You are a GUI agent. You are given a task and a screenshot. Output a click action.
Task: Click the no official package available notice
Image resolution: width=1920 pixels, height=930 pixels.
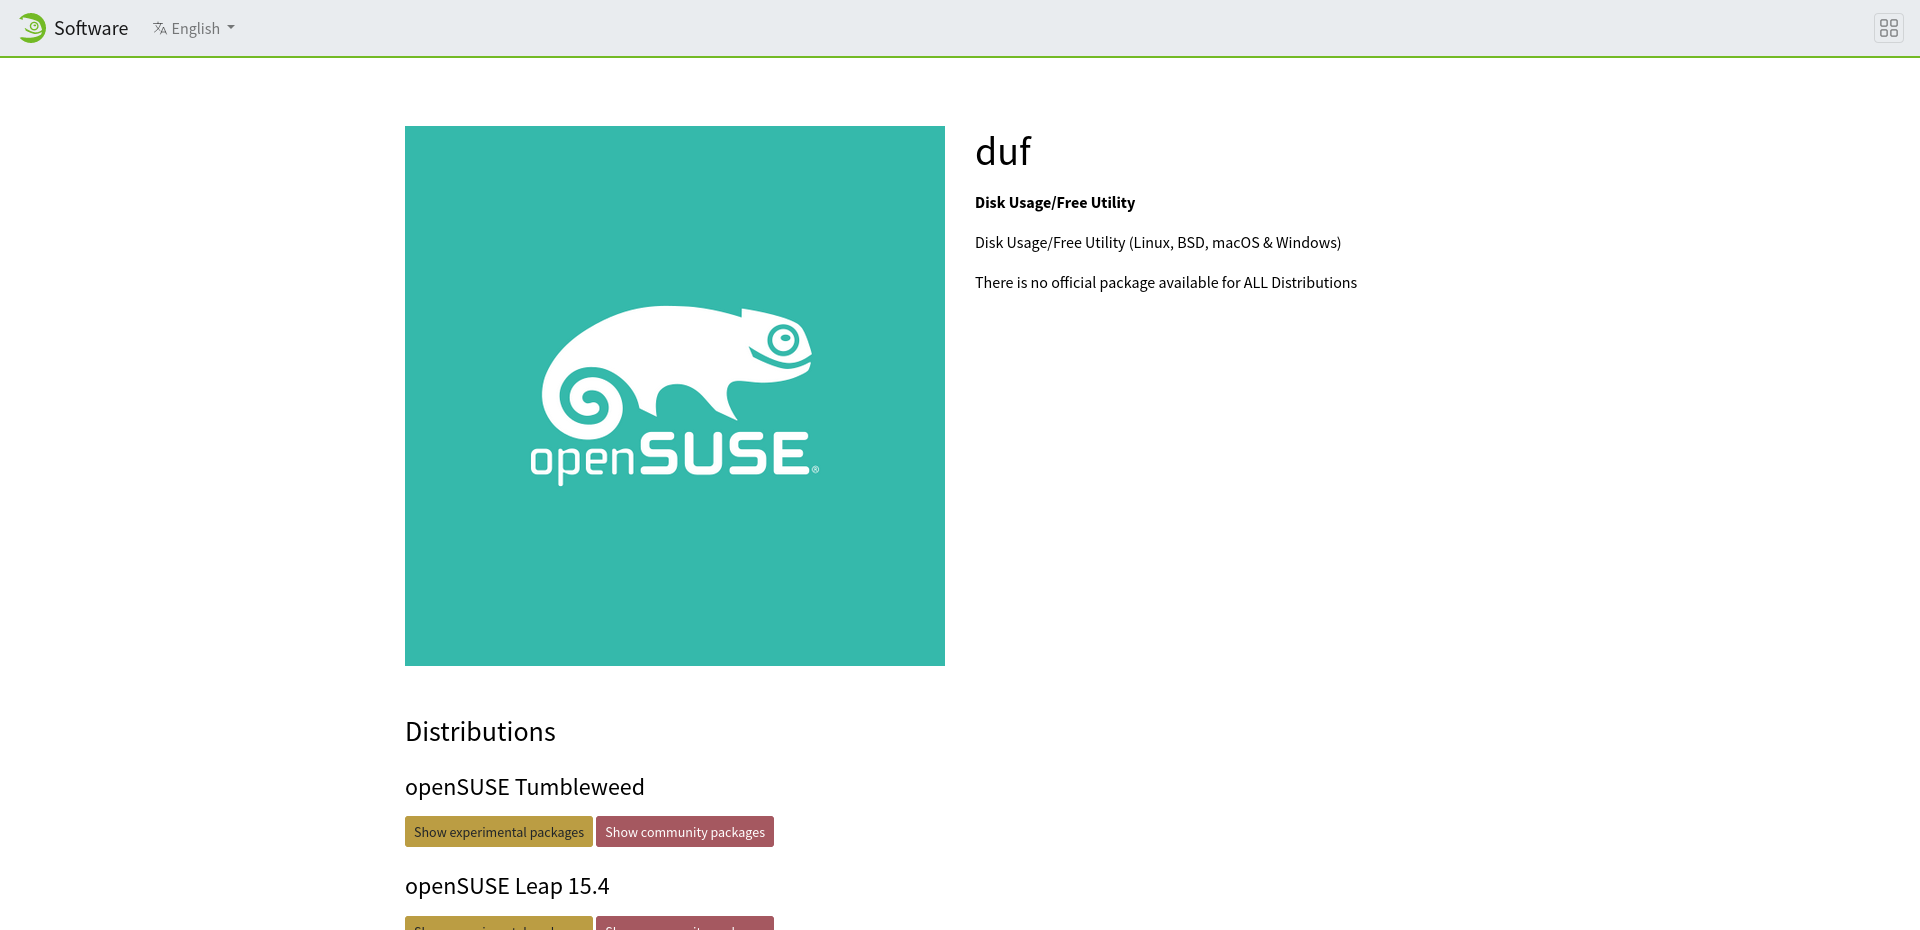1165,283
